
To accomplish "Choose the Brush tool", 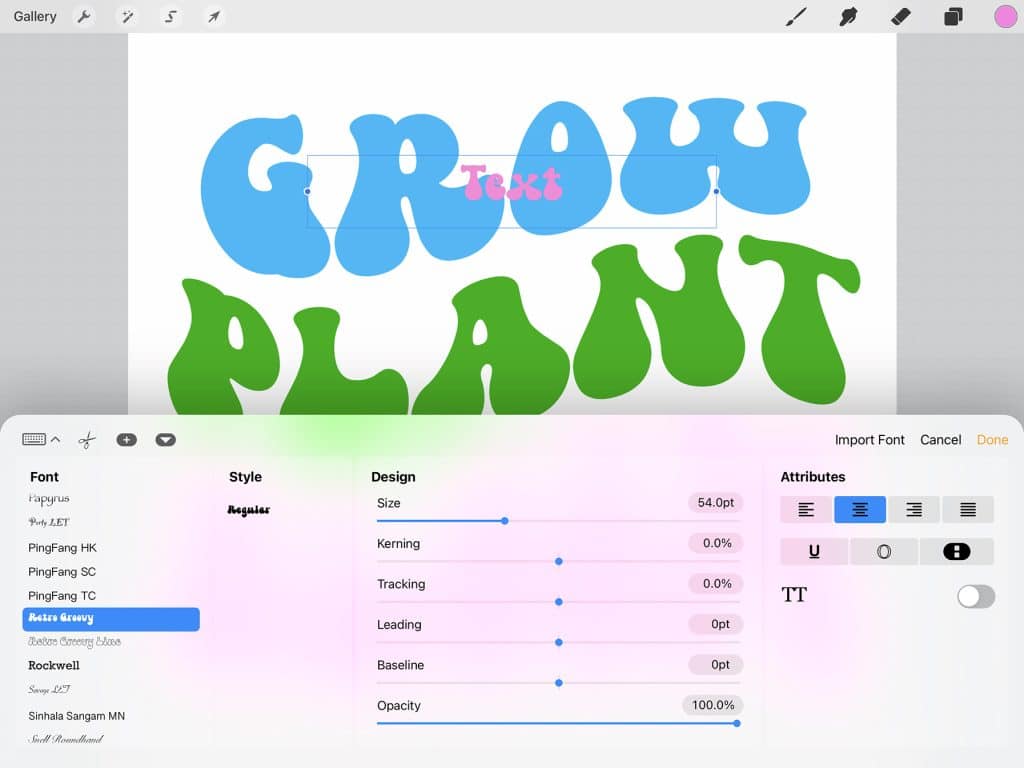I will tap(795, 16).
